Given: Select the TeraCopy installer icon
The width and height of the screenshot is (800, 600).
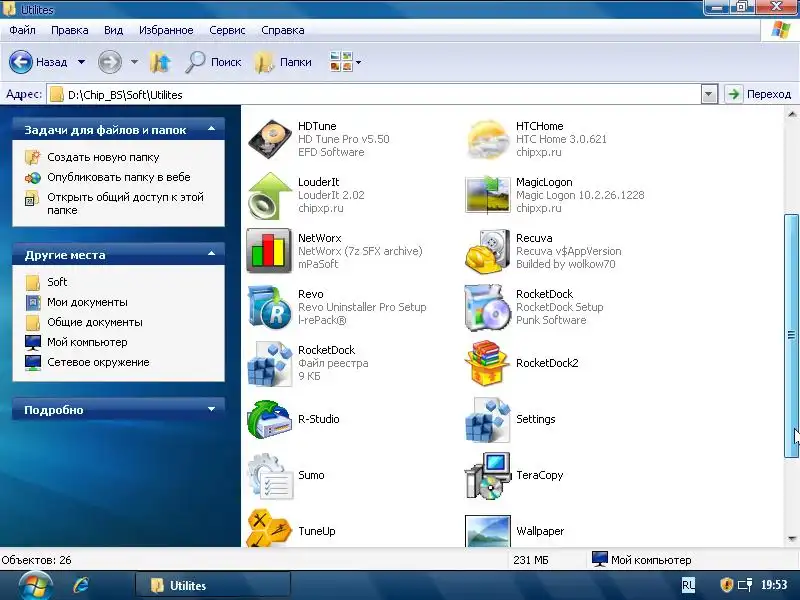Looking at the screenshot, I should (x=487, y=476).
